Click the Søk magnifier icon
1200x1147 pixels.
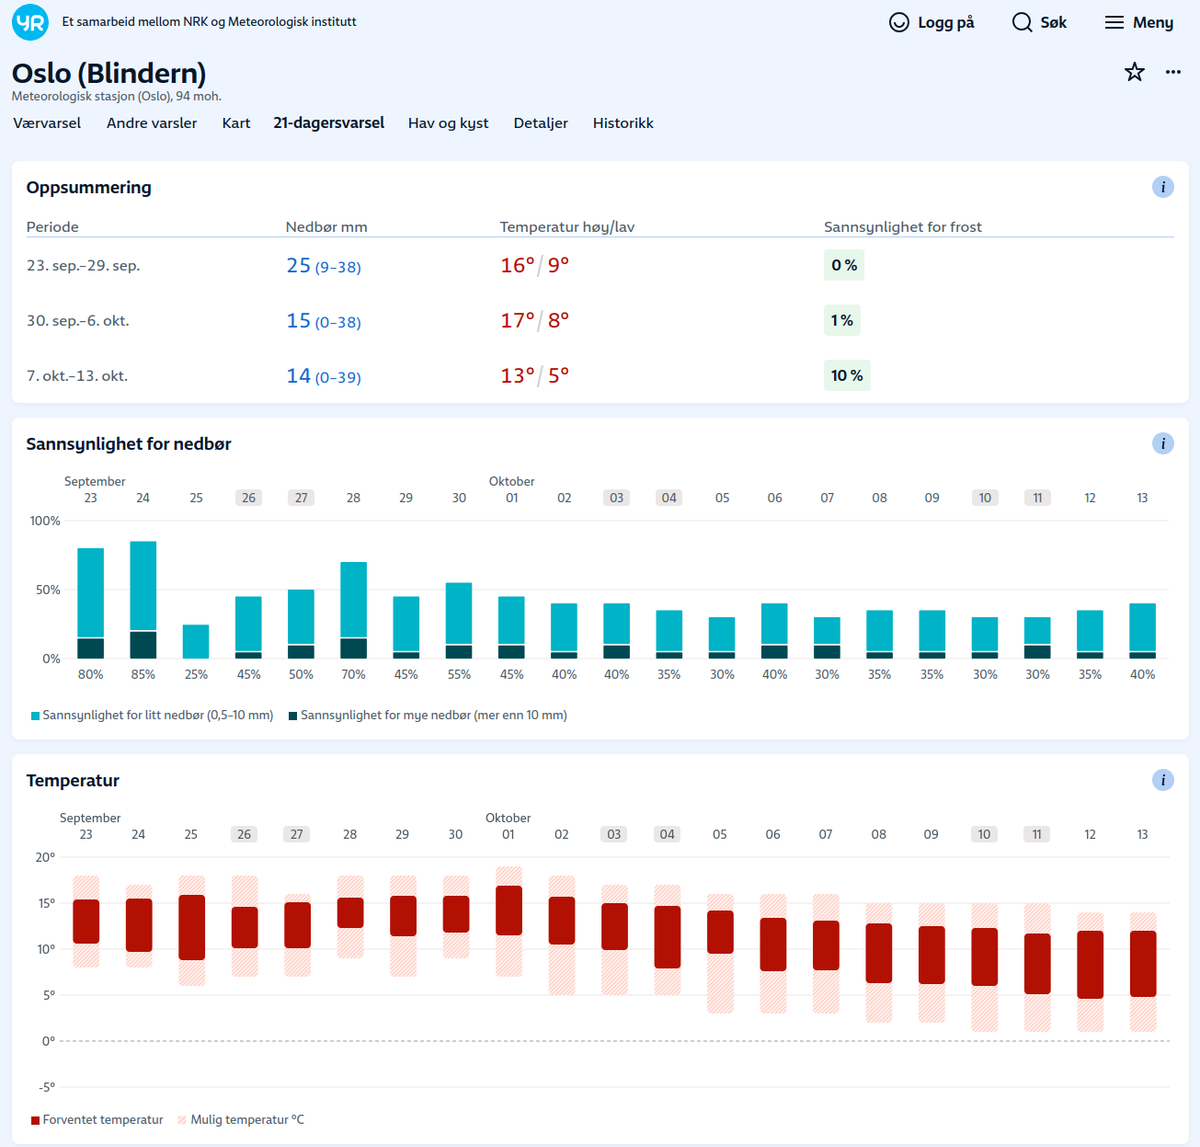pos(1022,22)
